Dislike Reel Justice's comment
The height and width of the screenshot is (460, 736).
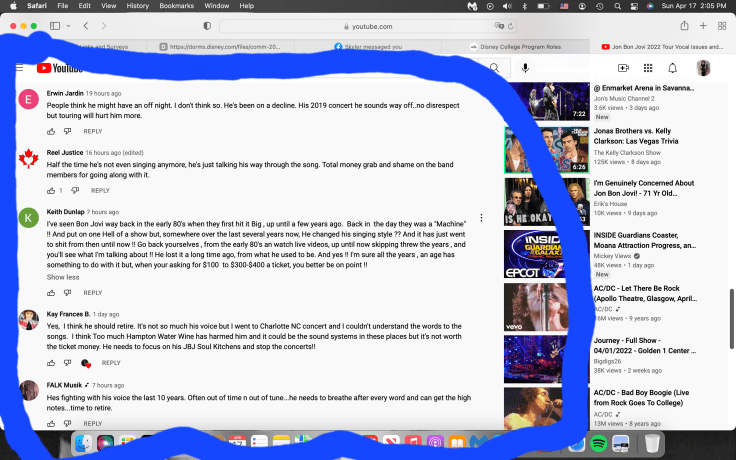pos(74,190)
